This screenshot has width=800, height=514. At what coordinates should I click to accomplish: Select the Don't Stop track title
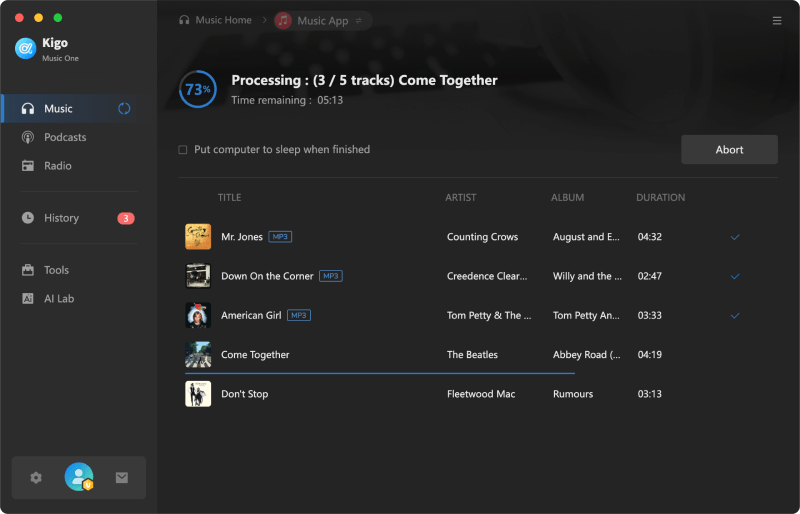pyautogui.click(x=244, y=394)
